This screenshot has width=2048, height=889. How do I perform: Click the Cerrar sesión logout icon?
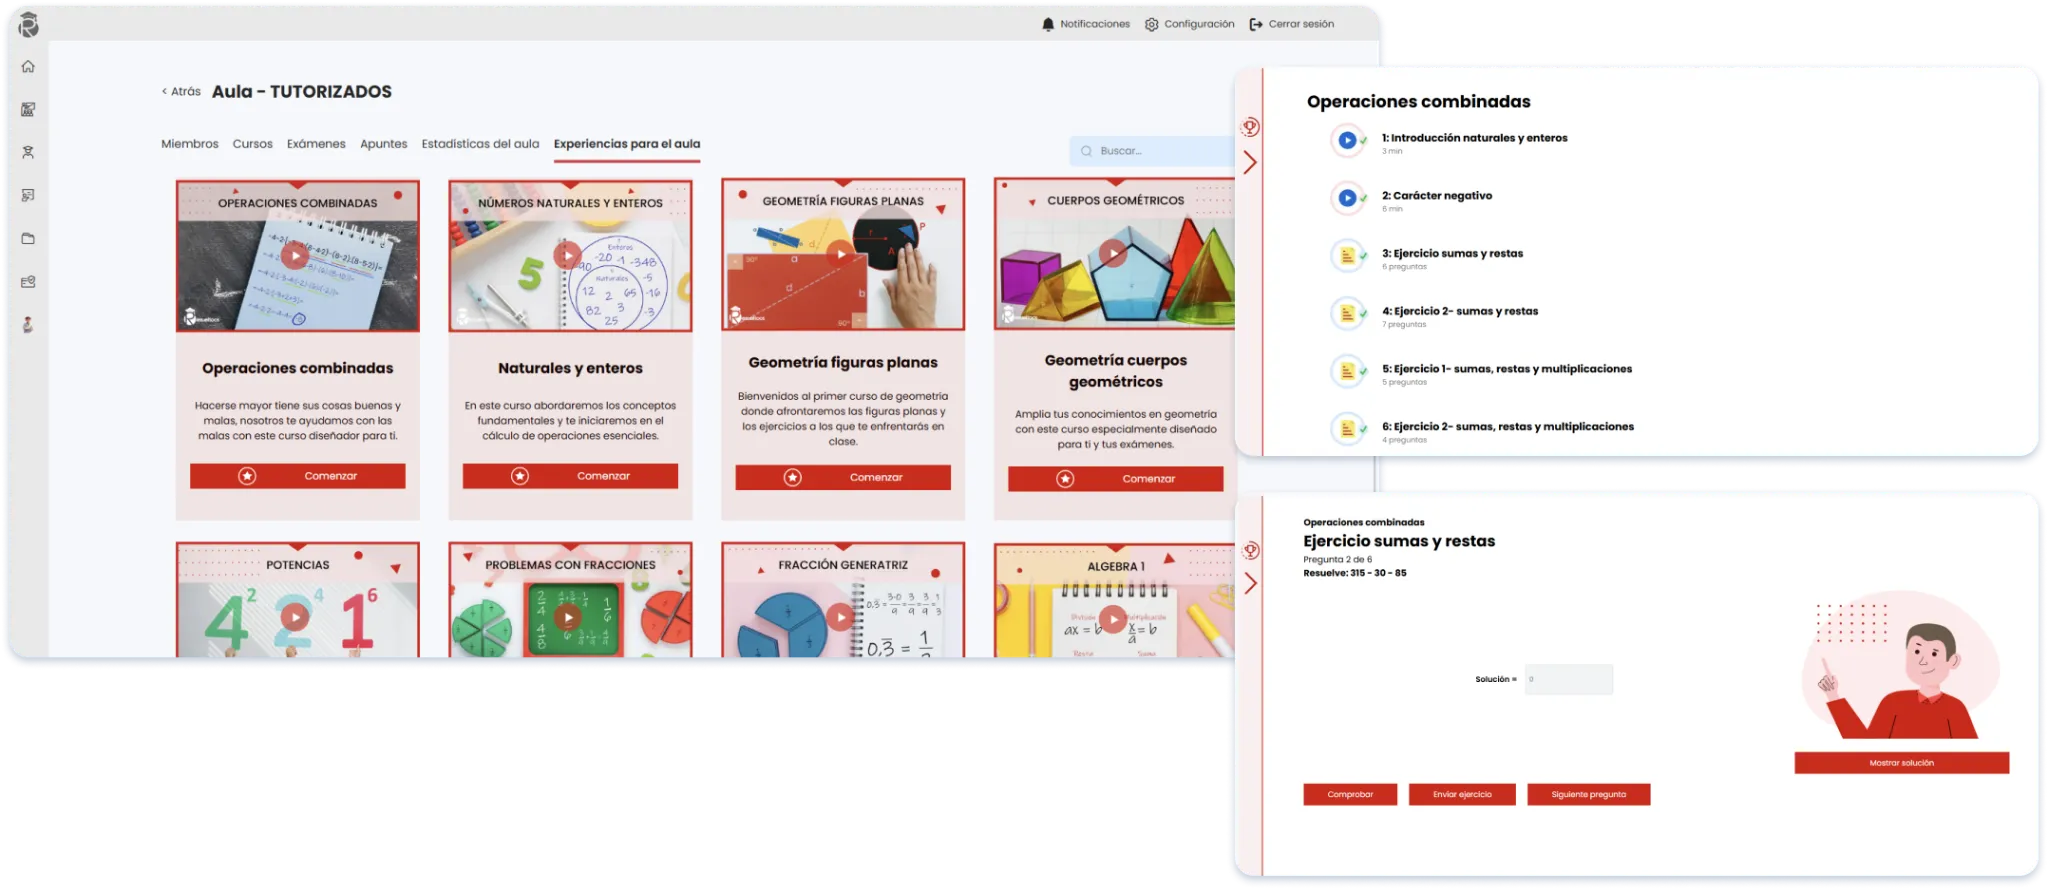click(x=1256, y=24)
